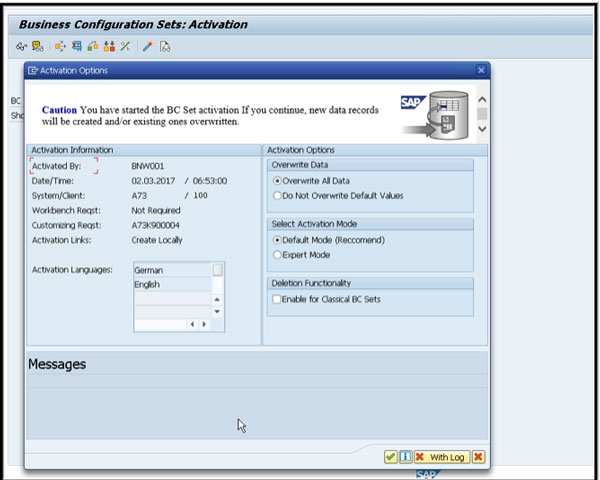Click the client value 100

(200, 196)
